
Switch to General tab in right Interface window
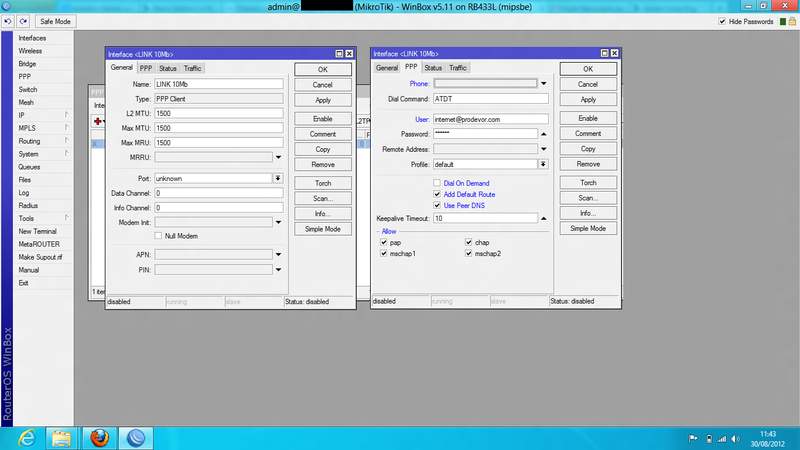[387, 68]
